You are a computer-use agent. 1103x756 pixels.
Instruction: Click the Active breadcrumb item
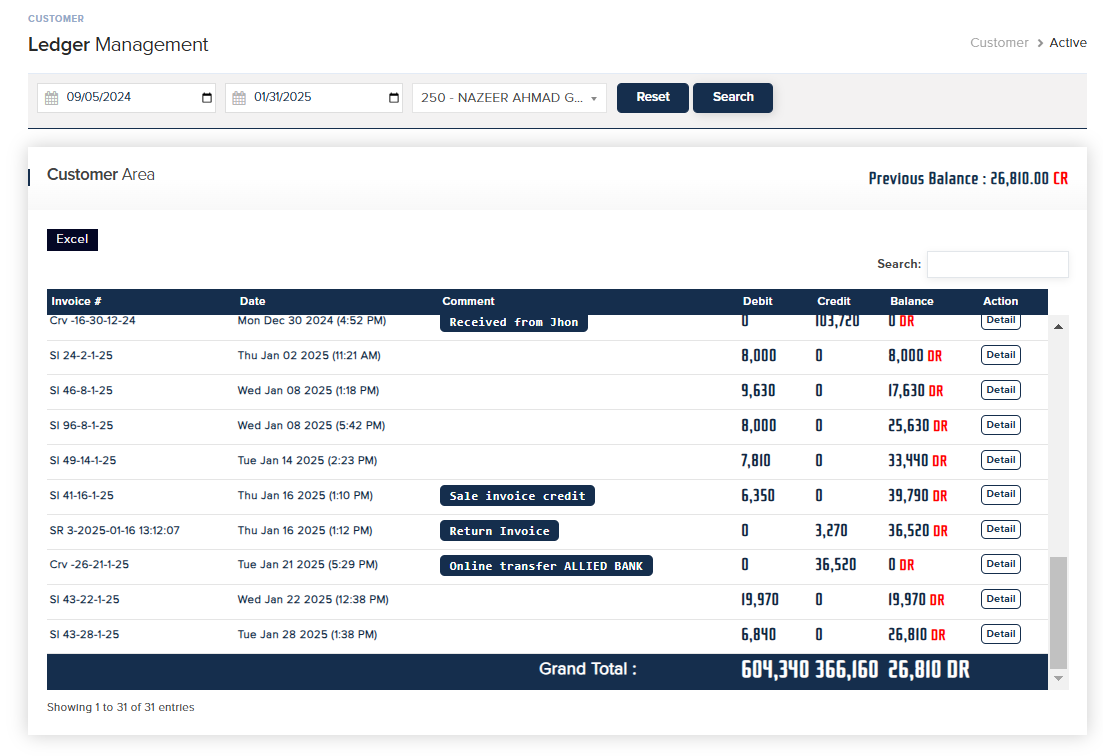(x=1068, y=43)
